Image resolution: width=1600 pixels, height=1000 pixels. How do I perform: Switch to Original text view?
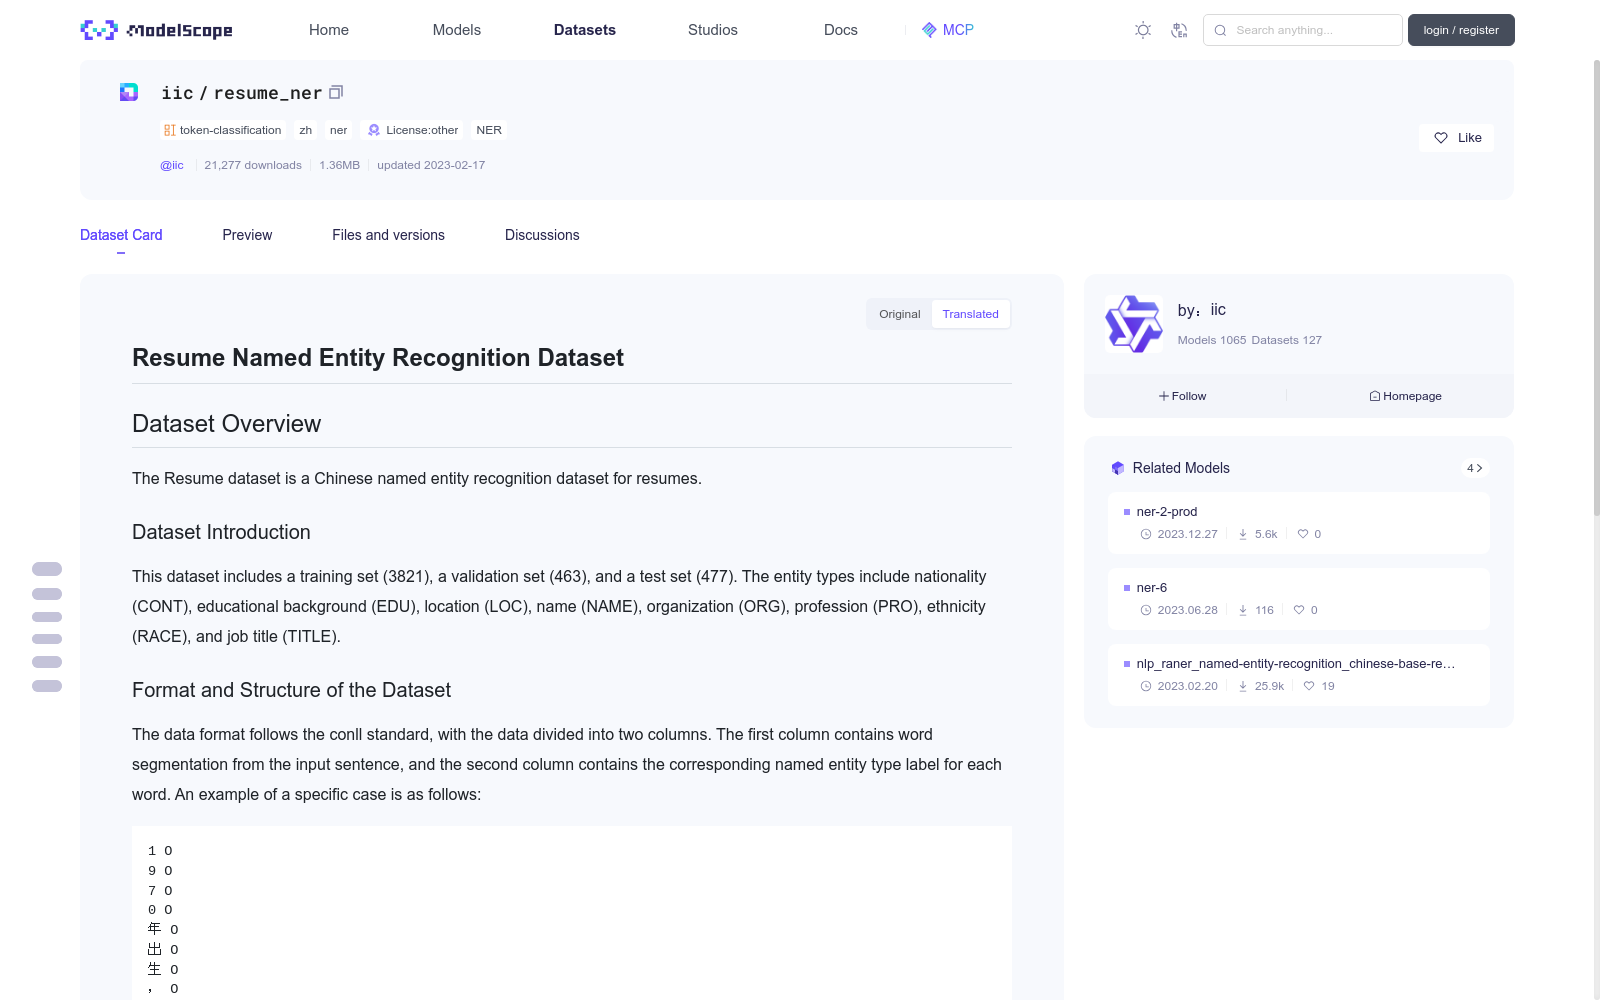pyautogui.click(x=900, y=314)
